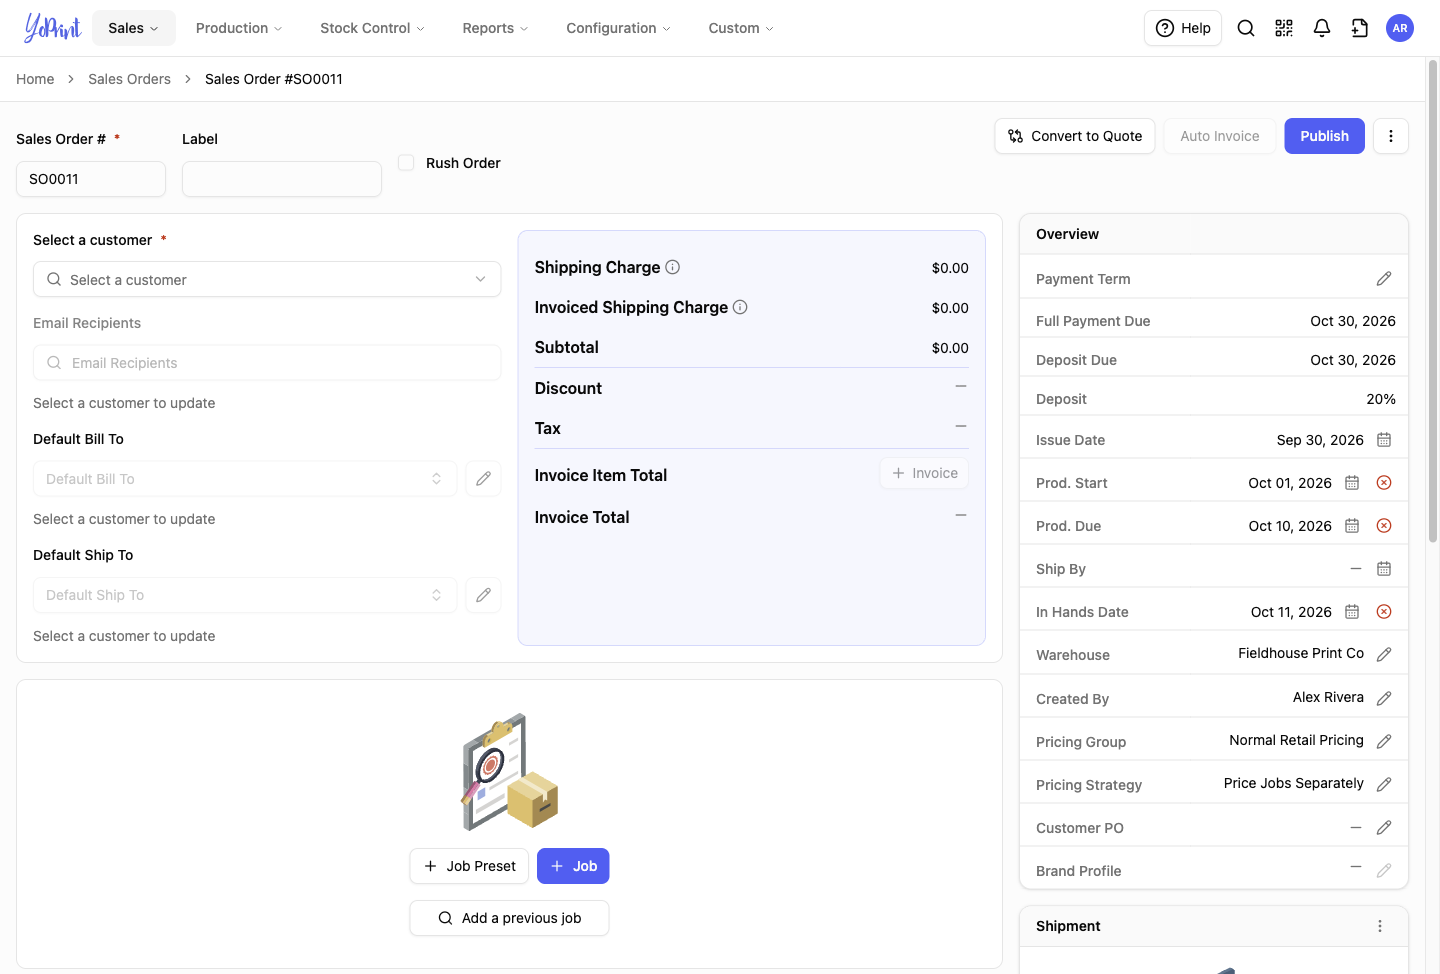Edit the Warehouse field pencil
The image size is (1440, 974).
click(1384, 654)
